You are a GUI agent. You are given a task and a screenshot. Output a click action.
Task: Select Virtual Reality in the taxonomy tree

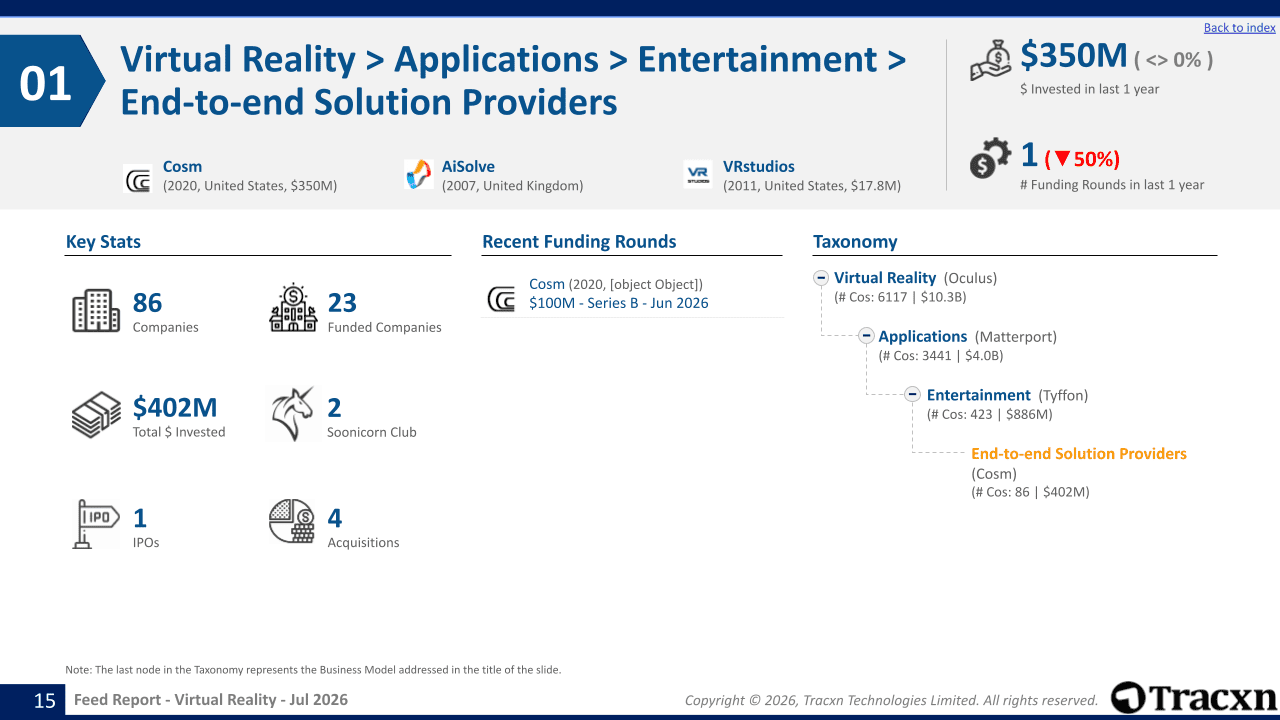pyautogui.click(x=885, y=278)
